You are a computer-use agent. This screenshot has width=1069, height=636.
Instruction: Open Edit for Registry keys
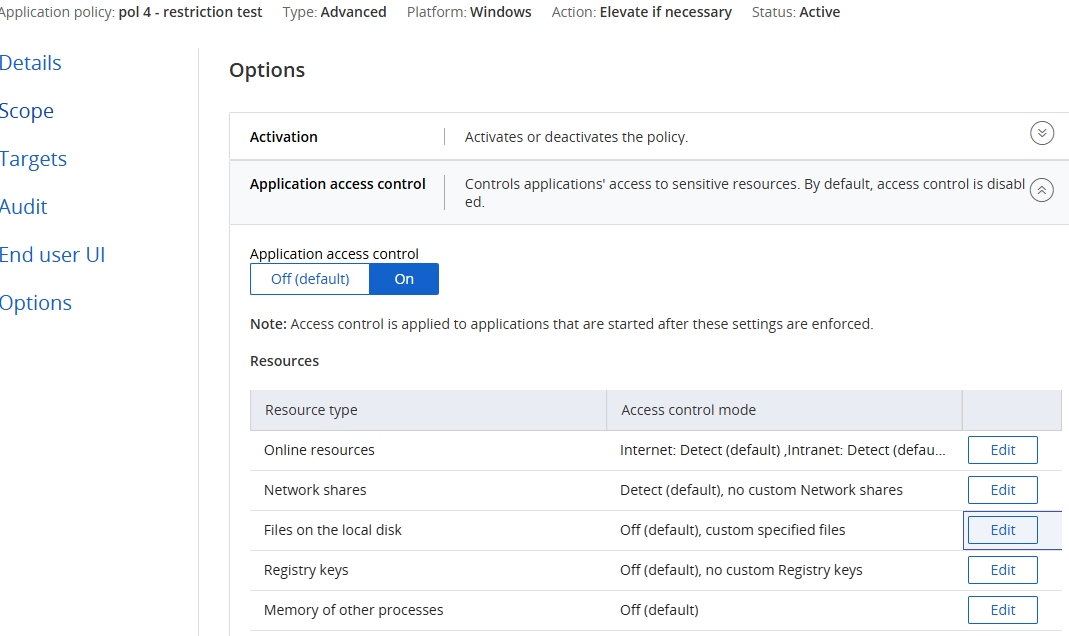pos(1002,570)
